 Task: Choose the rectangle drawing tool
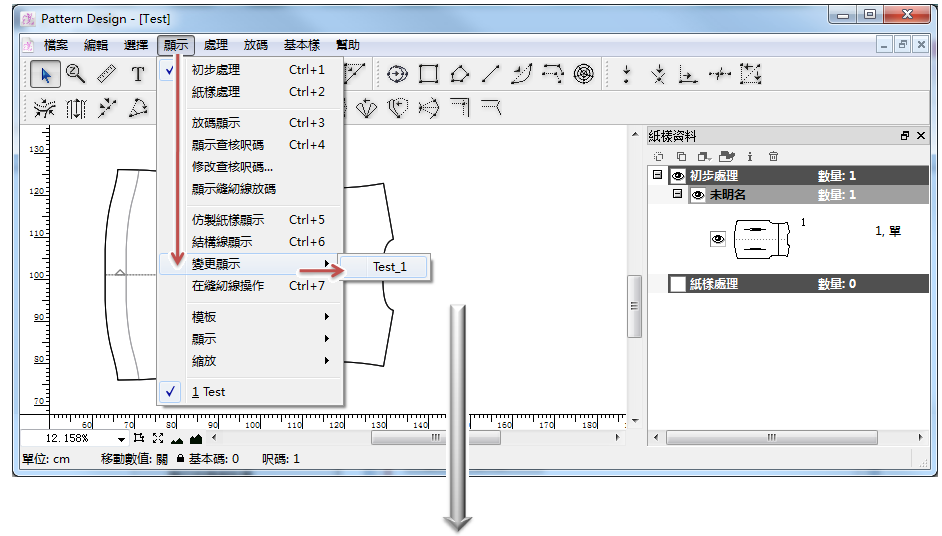point(429,73)
